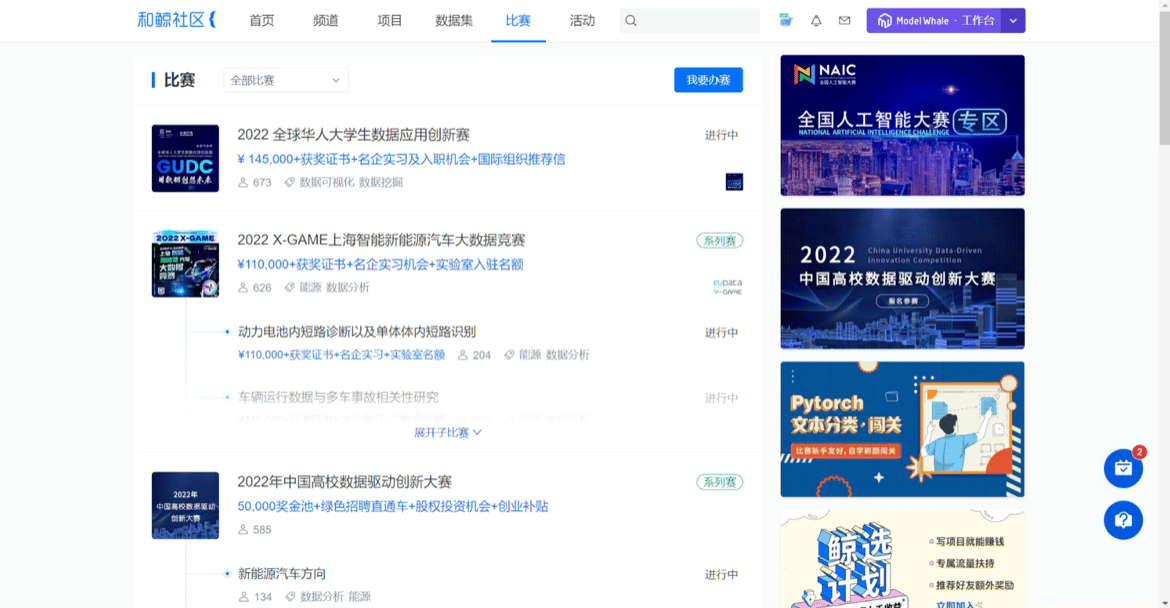Open 车辆运行数据与多车事故相关性研究 sub-competition
The width and height of the screenshot is (1170, 608).
[338, 397]
